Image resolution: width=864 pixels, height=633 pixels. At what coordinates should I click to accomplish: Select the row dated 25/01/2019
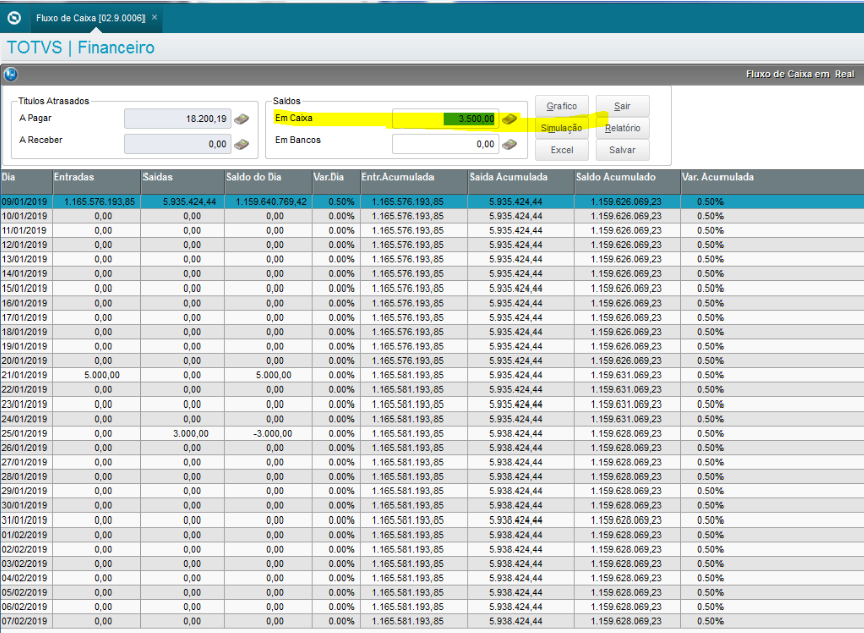coord(432,434)
